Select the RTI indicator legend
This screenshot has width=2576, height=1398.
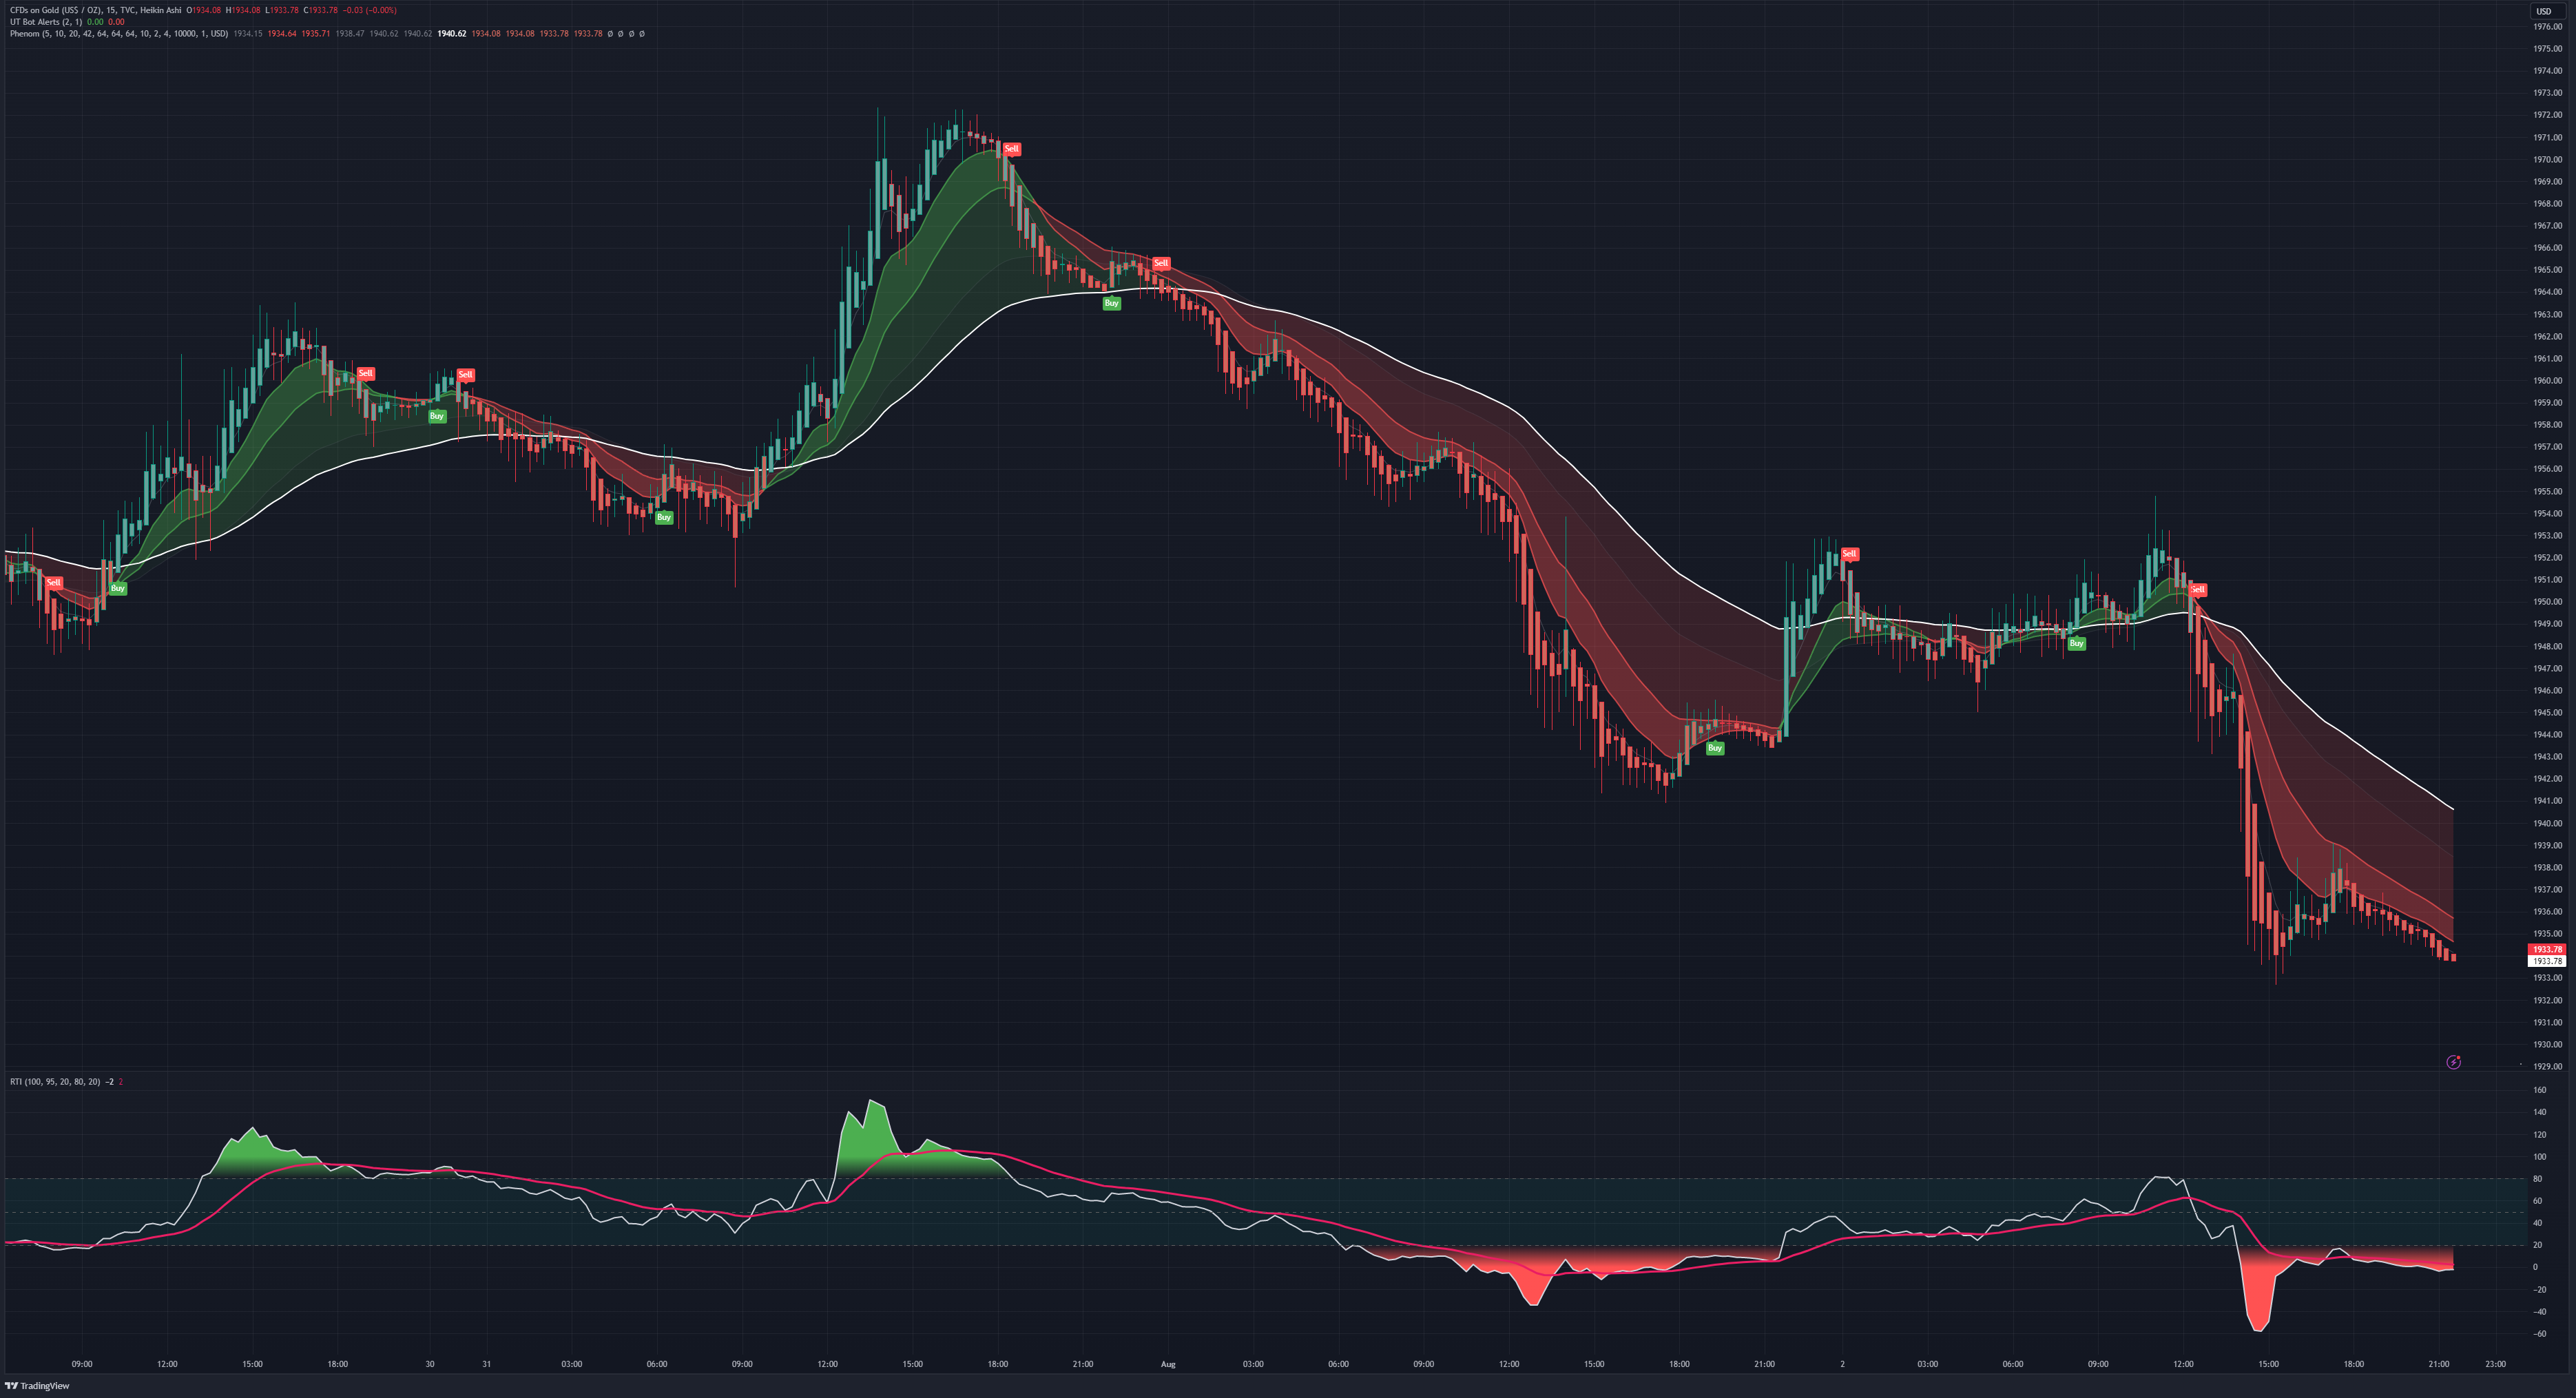click(54, 1082)
